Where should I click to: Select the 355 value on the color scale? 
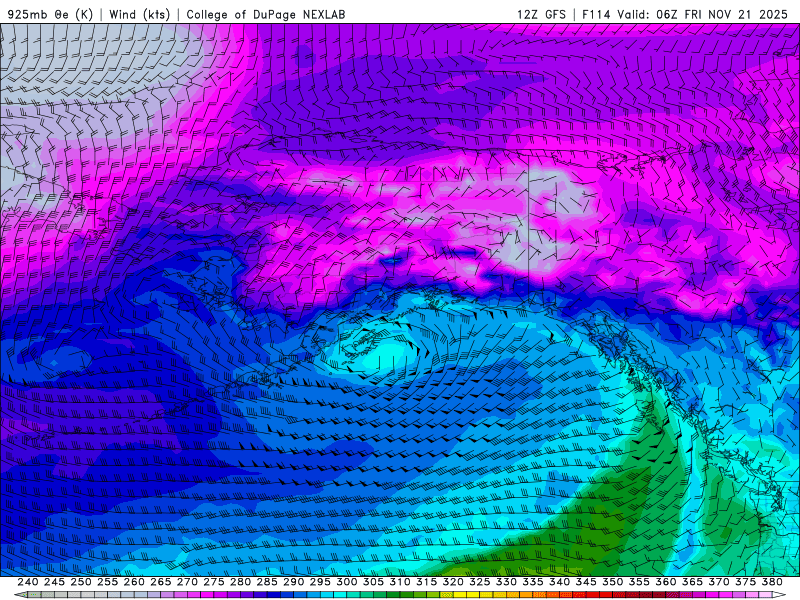point(639,582)
